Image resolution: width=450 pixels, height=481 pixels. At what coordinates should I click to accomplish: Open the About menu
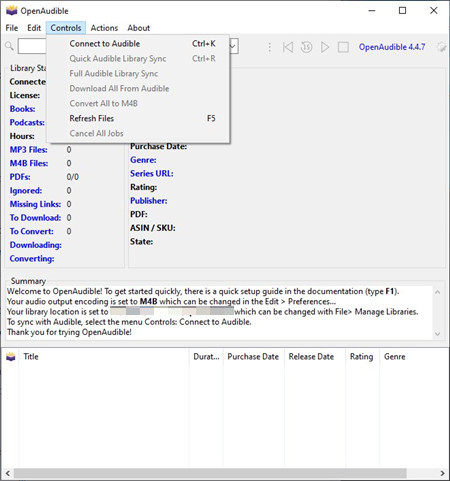(138, 28)
